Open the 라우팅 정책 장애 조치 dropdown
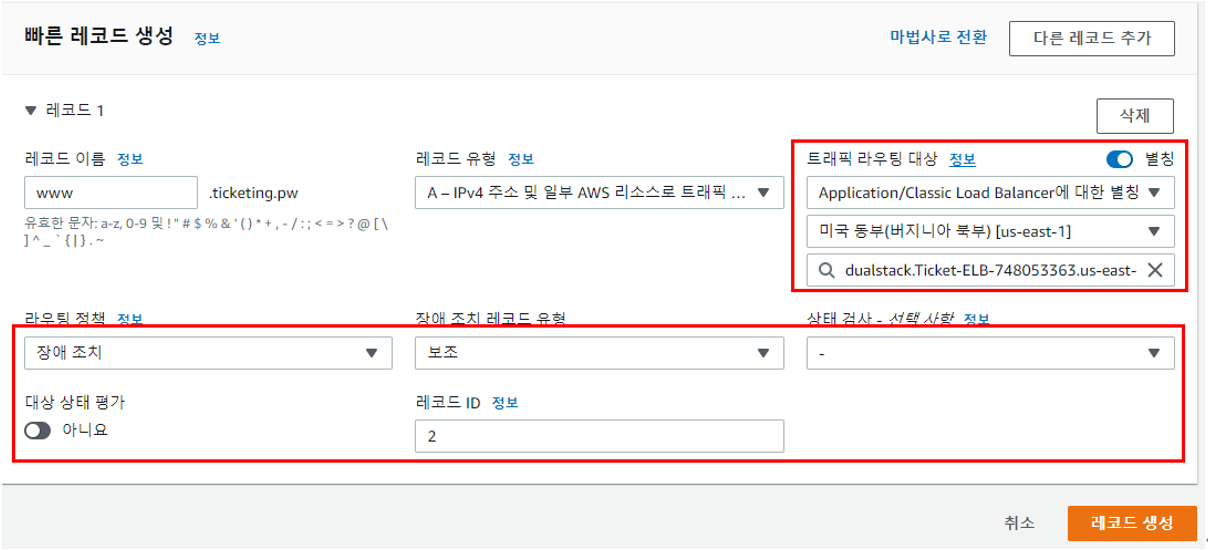 (x=207, y=352)
